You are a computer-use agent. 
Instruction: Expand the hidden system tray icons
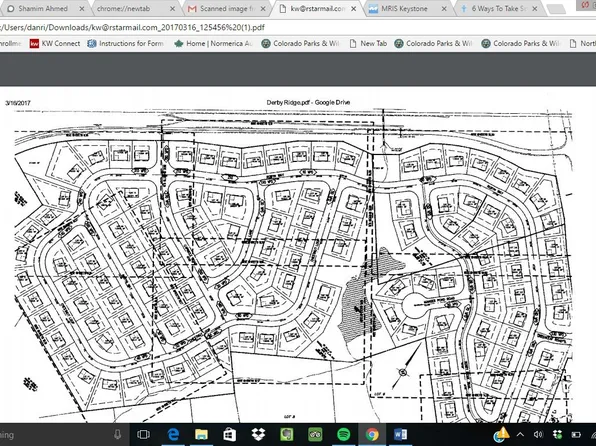[520, 435]
